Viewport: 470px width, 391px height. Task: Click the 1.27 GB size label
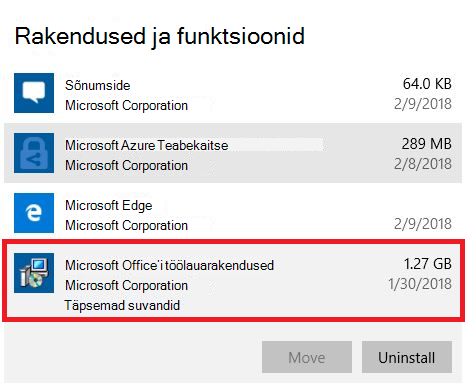click(x=428, y=264)
